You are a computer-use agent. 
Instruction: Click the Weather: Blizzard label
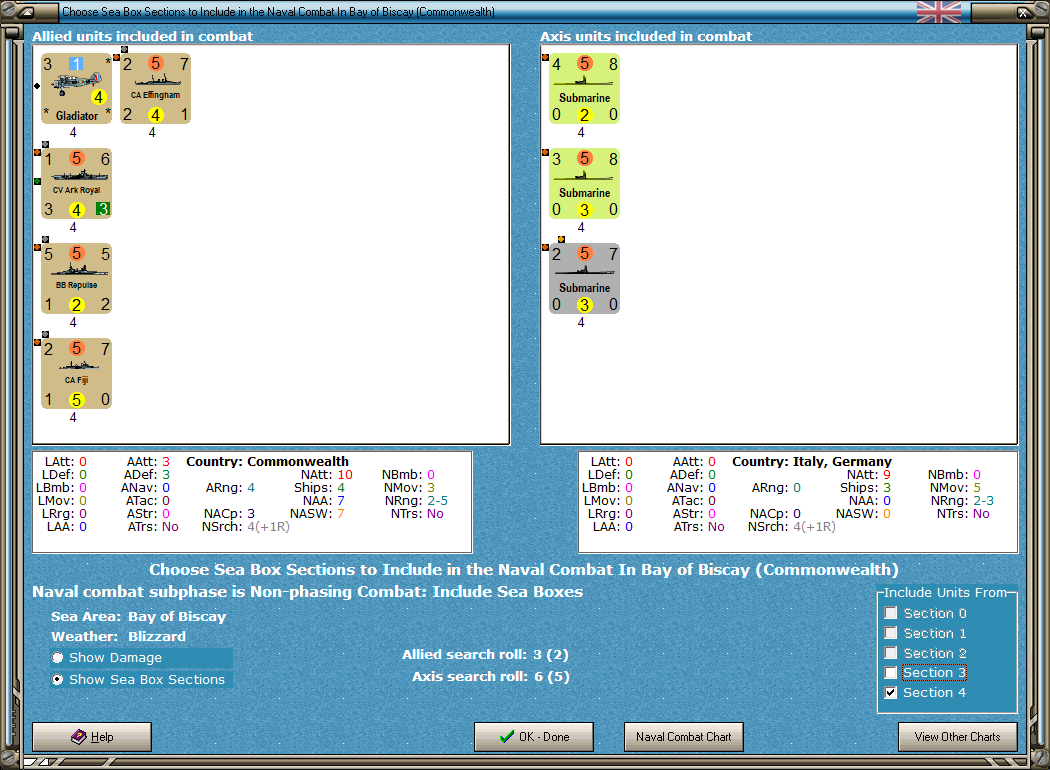click(119, 636)
